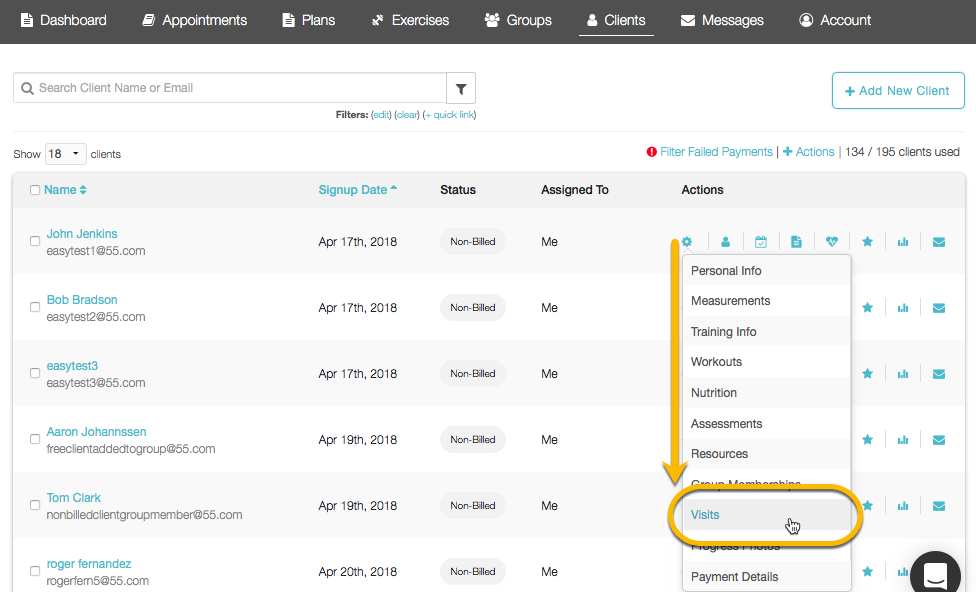Screen dimensions: 976x592
Task: Open Filter Failed Payments link
Action: 716,151
